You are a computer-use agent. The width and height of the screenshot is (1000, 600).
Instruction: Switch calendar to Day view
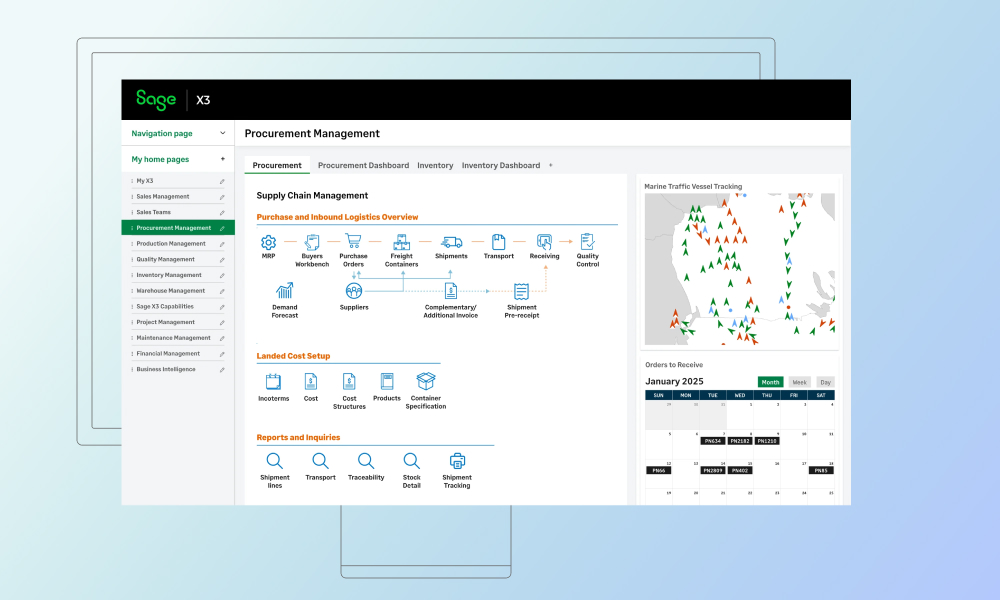[825, 382]
